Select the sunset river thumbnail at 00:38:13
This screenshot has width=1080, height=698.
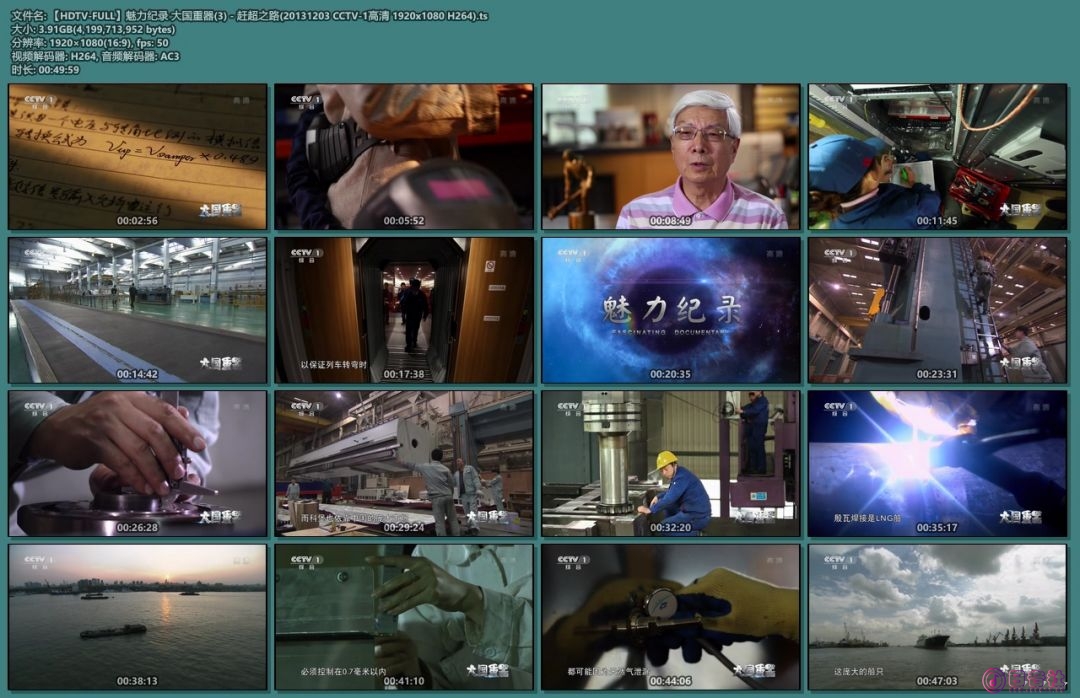pos(138,617)
